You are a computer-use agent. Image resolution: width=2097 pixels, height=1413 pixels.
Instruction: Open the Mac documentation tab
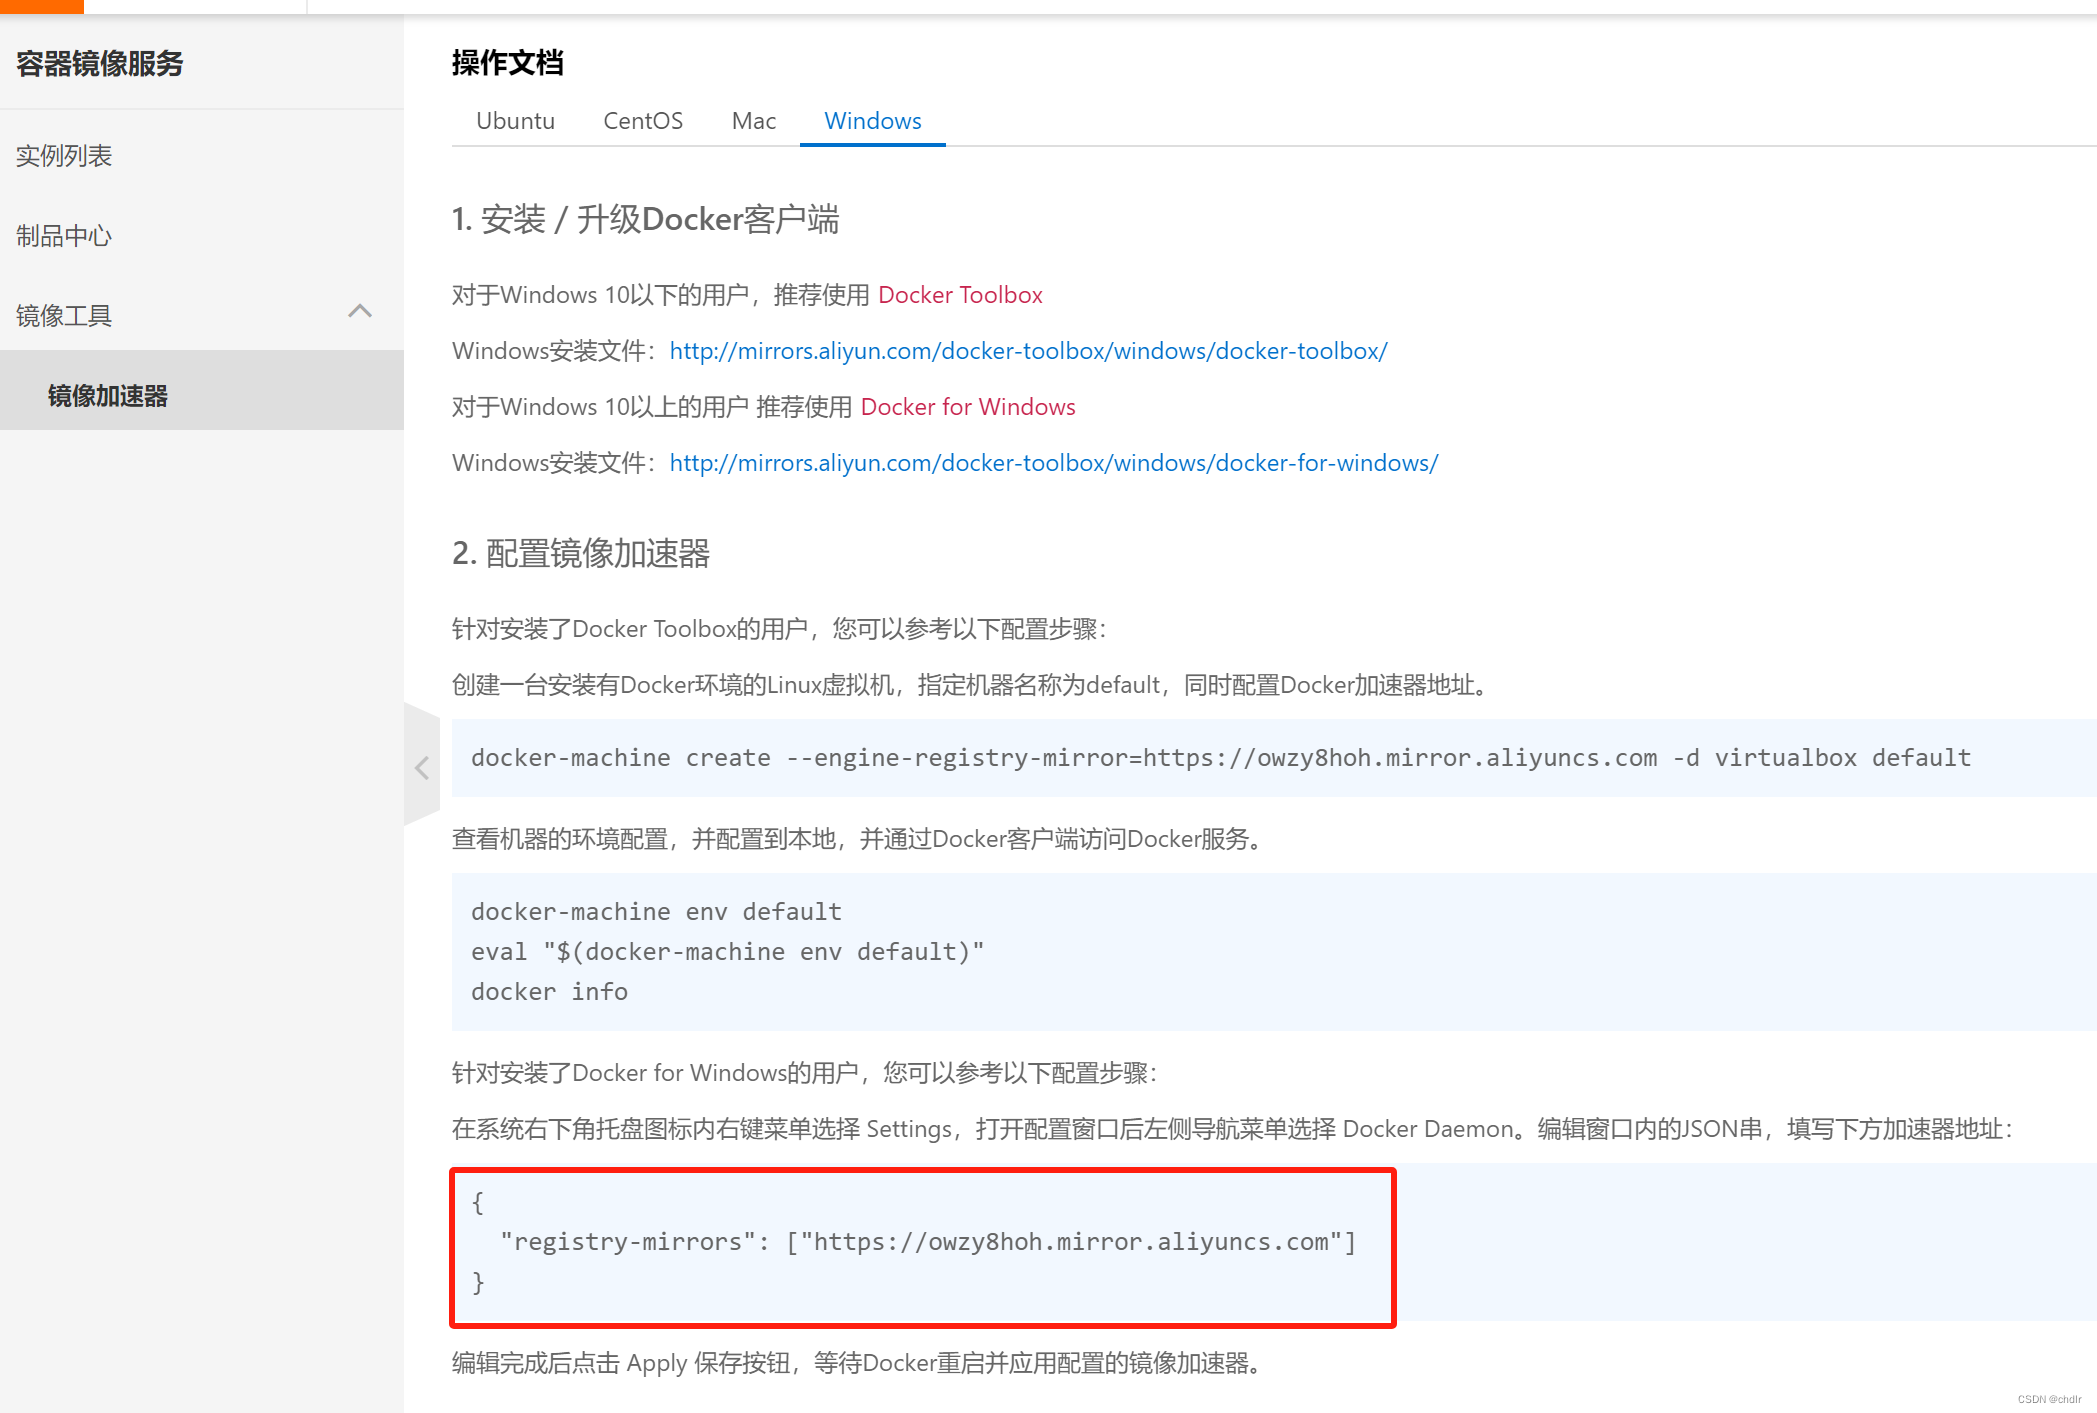click(753, 121)
